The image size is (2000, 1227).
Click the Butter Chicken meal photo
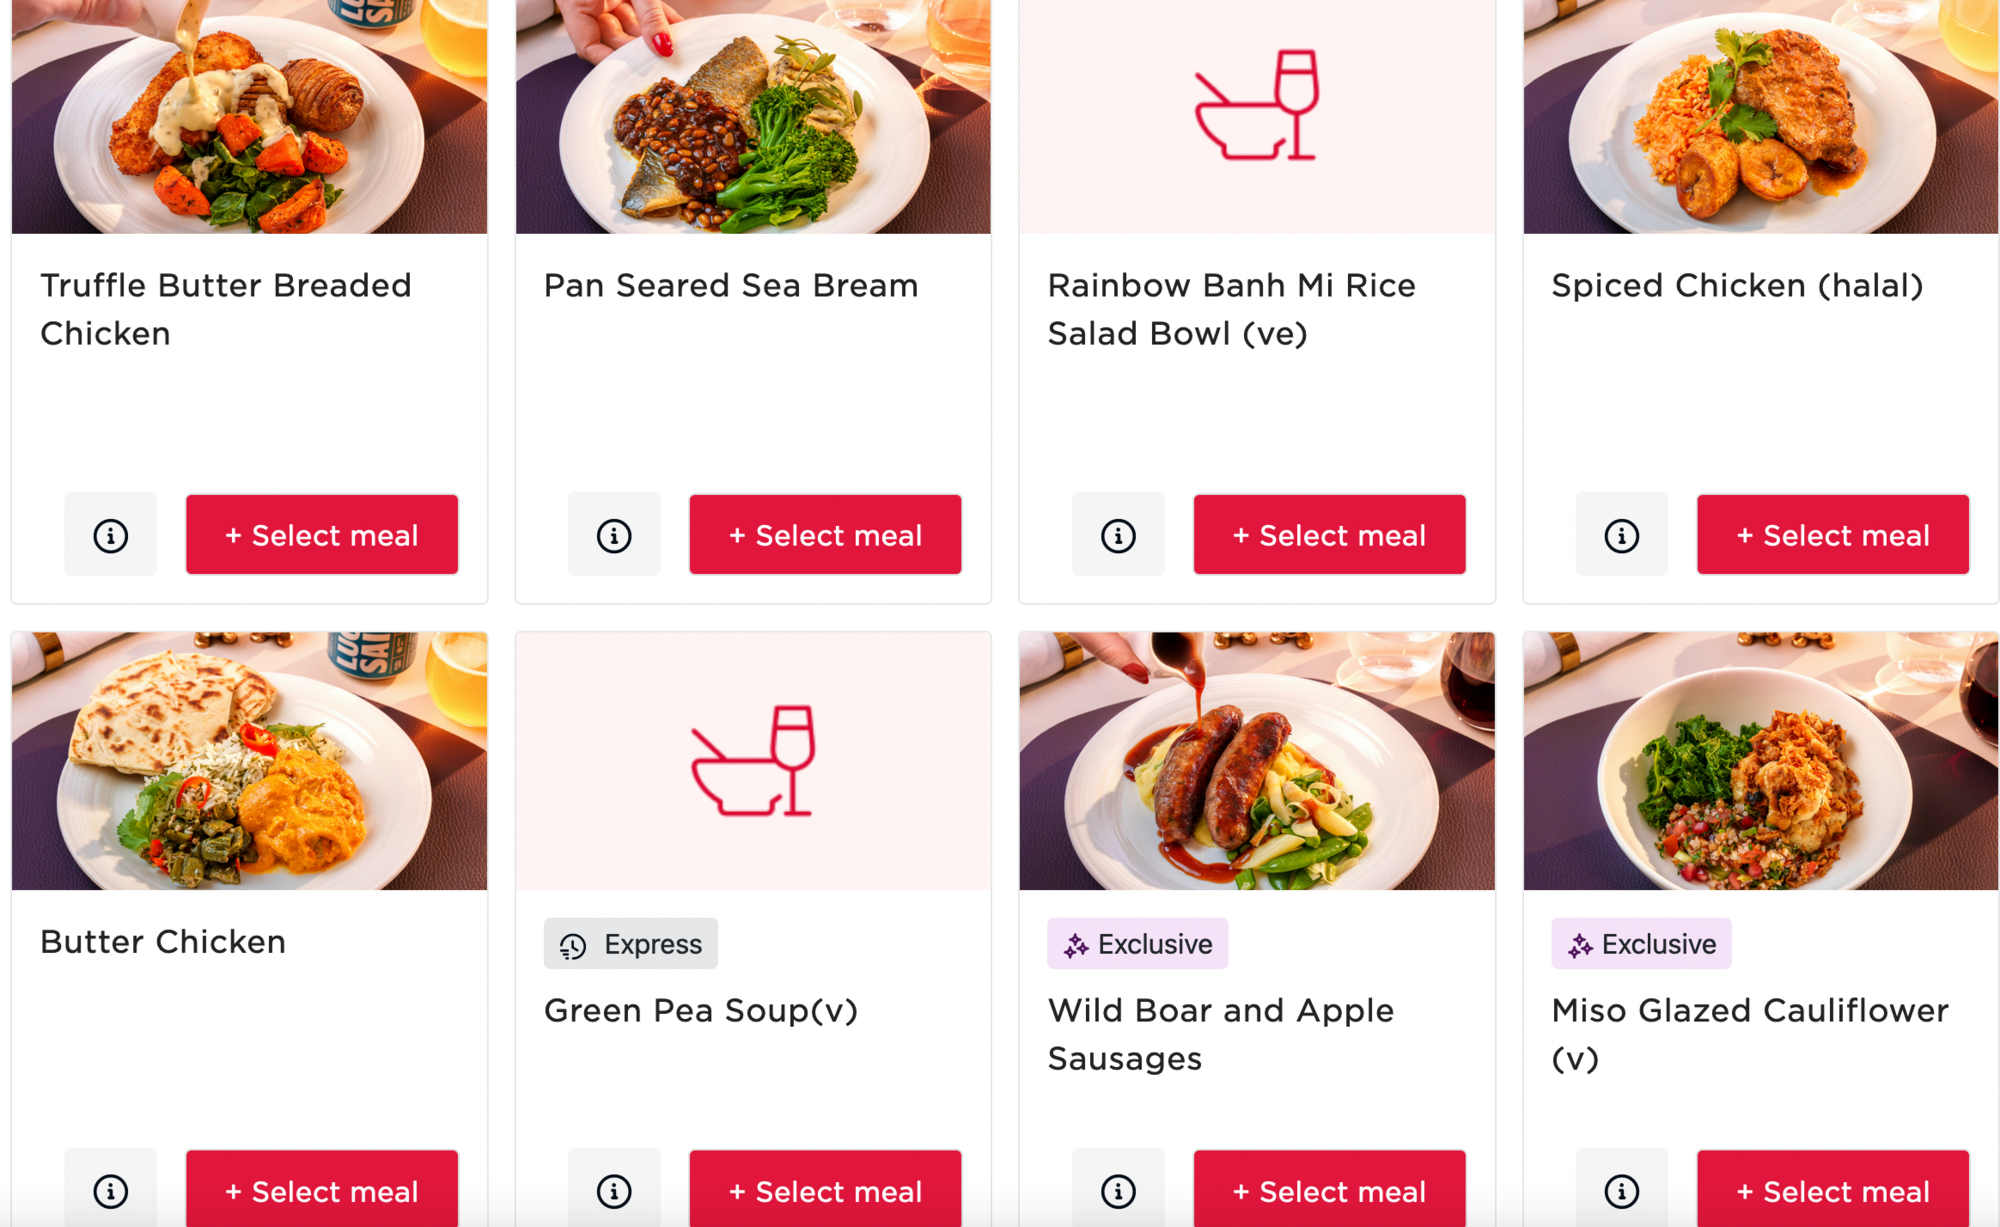pyautogui.click(x=248, y=762)
